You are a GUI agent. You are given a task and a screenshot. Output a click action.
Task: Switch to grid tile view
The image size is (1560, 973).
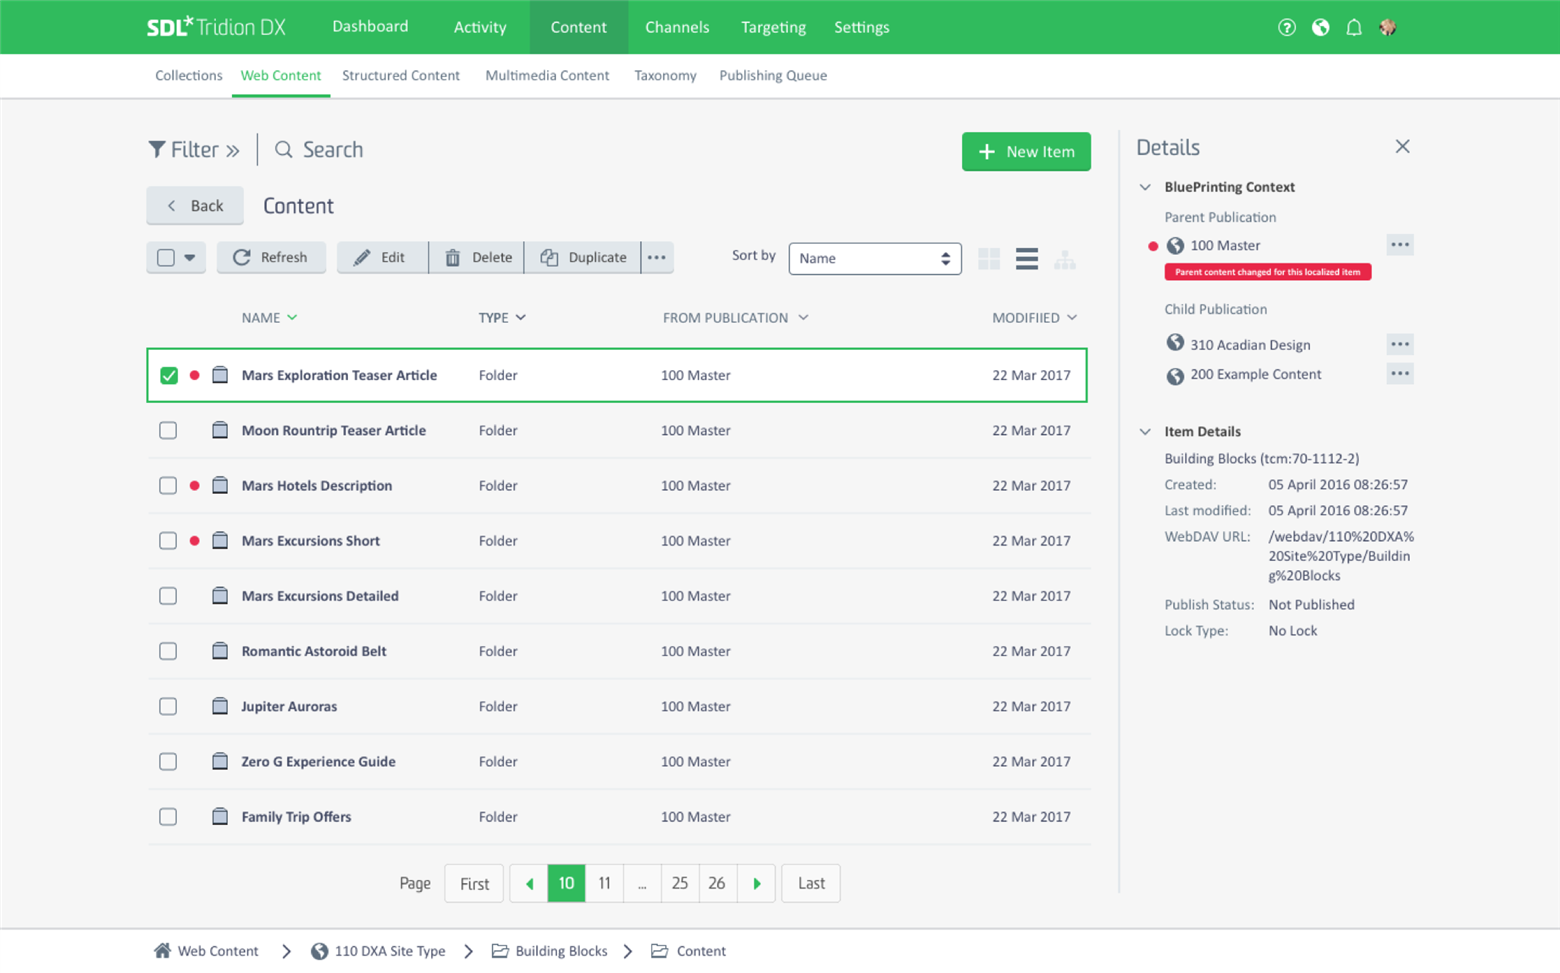click(989, 259)
